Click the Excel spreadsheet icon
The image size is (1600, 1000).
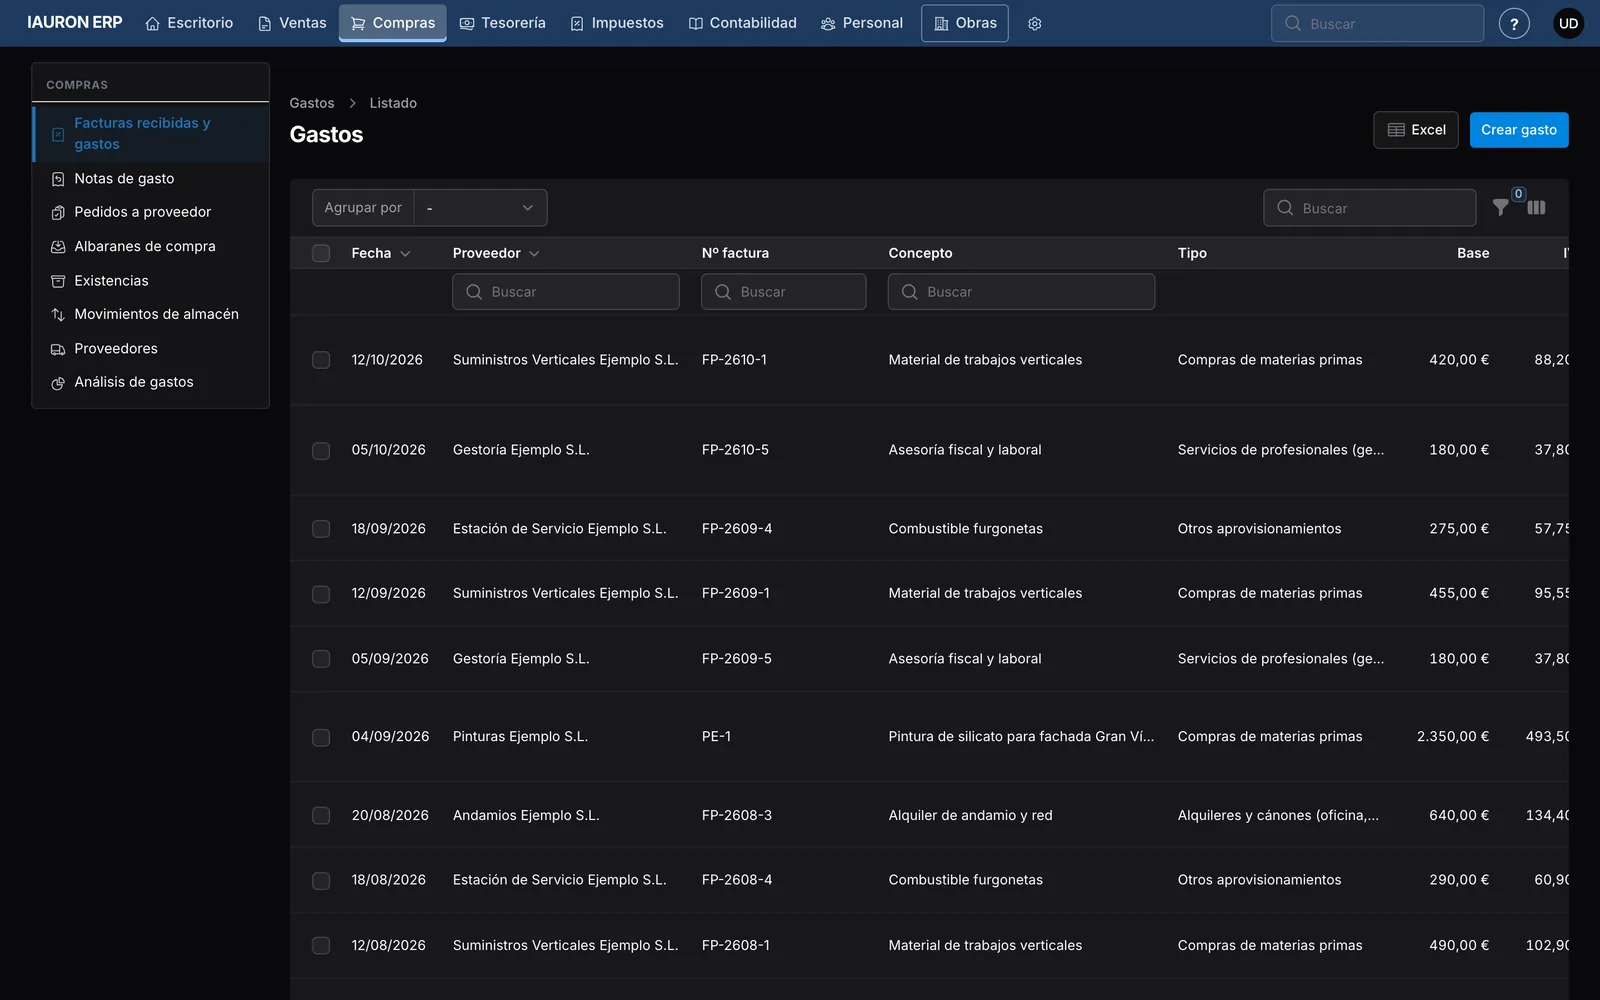point(1396,130)
